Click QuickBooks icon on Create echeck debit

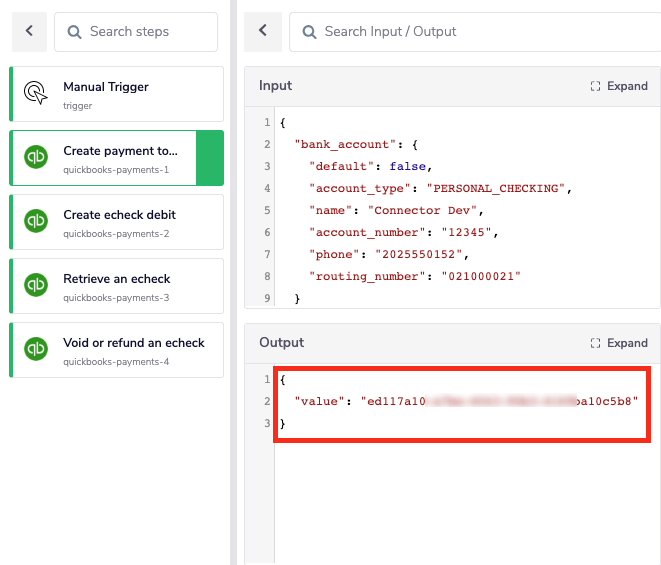(x=36, y=221)
